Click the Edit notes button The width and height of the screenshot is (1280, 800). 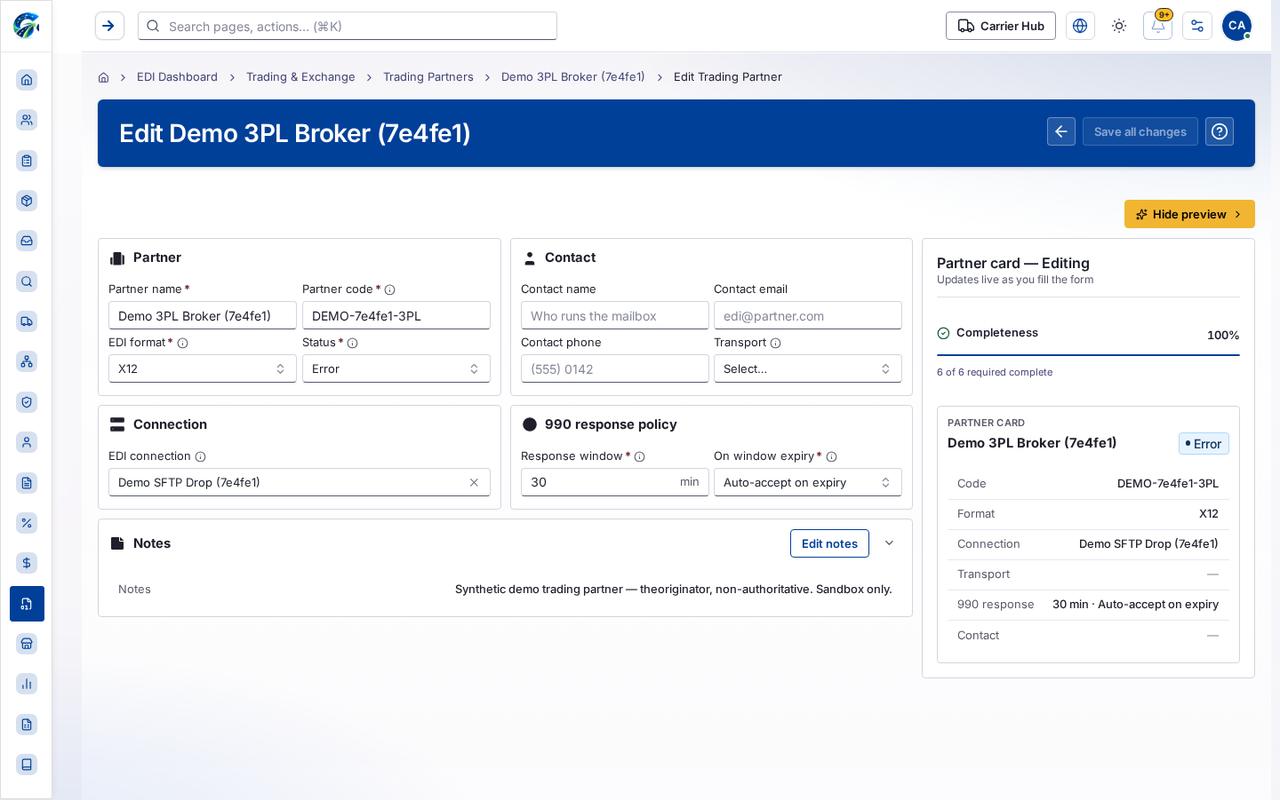[829, 543]
